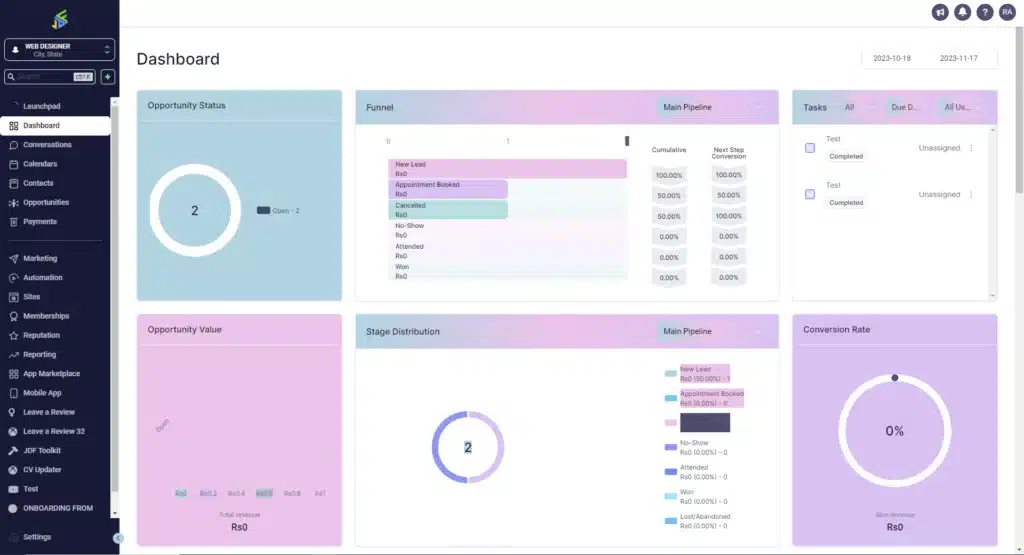
Task: Collapse sidebar using the arrow icon
Action: (118, 538)
